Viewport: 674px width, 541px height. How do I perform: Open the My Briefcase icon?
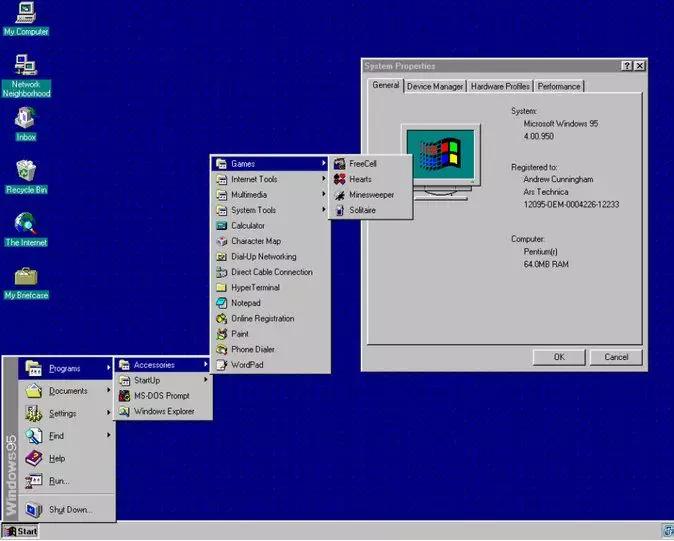pos(25,277)
